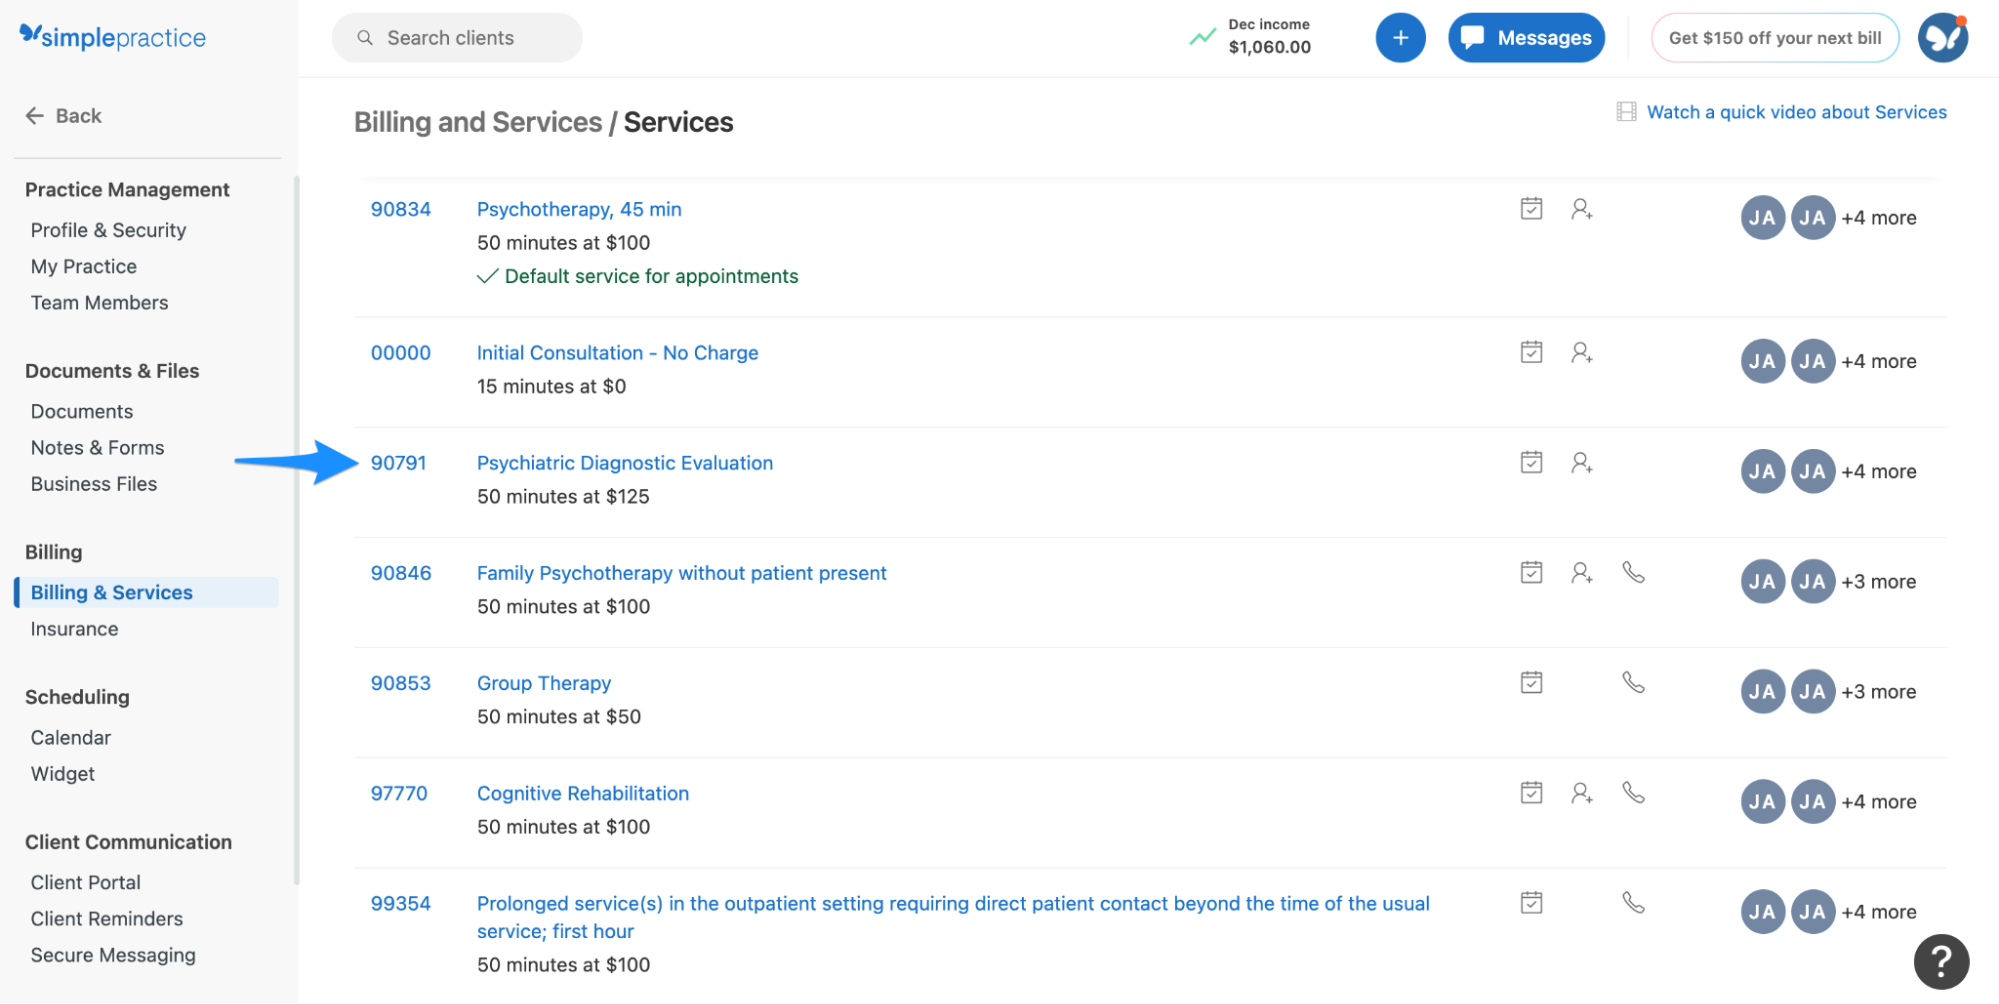Open the Insurance section
Viewport: 1999px width, 1004px height.
pyautogui.click(x=74, y=628)
